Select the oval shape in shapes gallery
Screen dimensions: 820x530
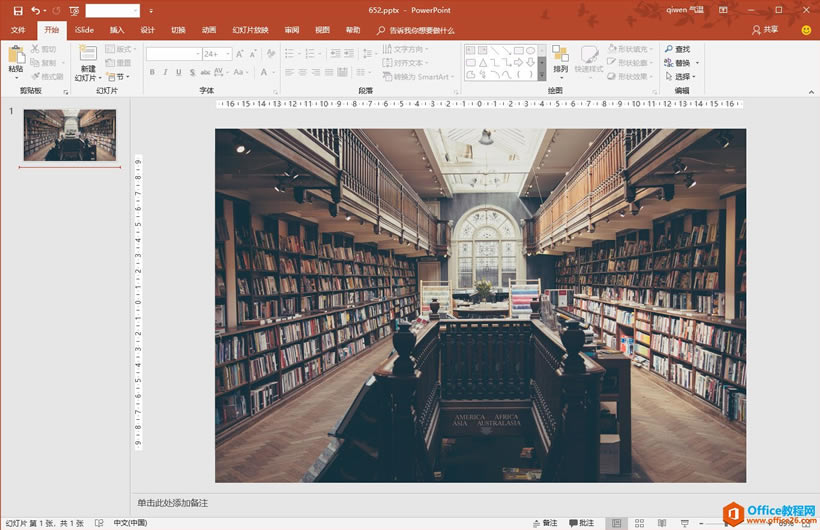(x=531, y=51)
